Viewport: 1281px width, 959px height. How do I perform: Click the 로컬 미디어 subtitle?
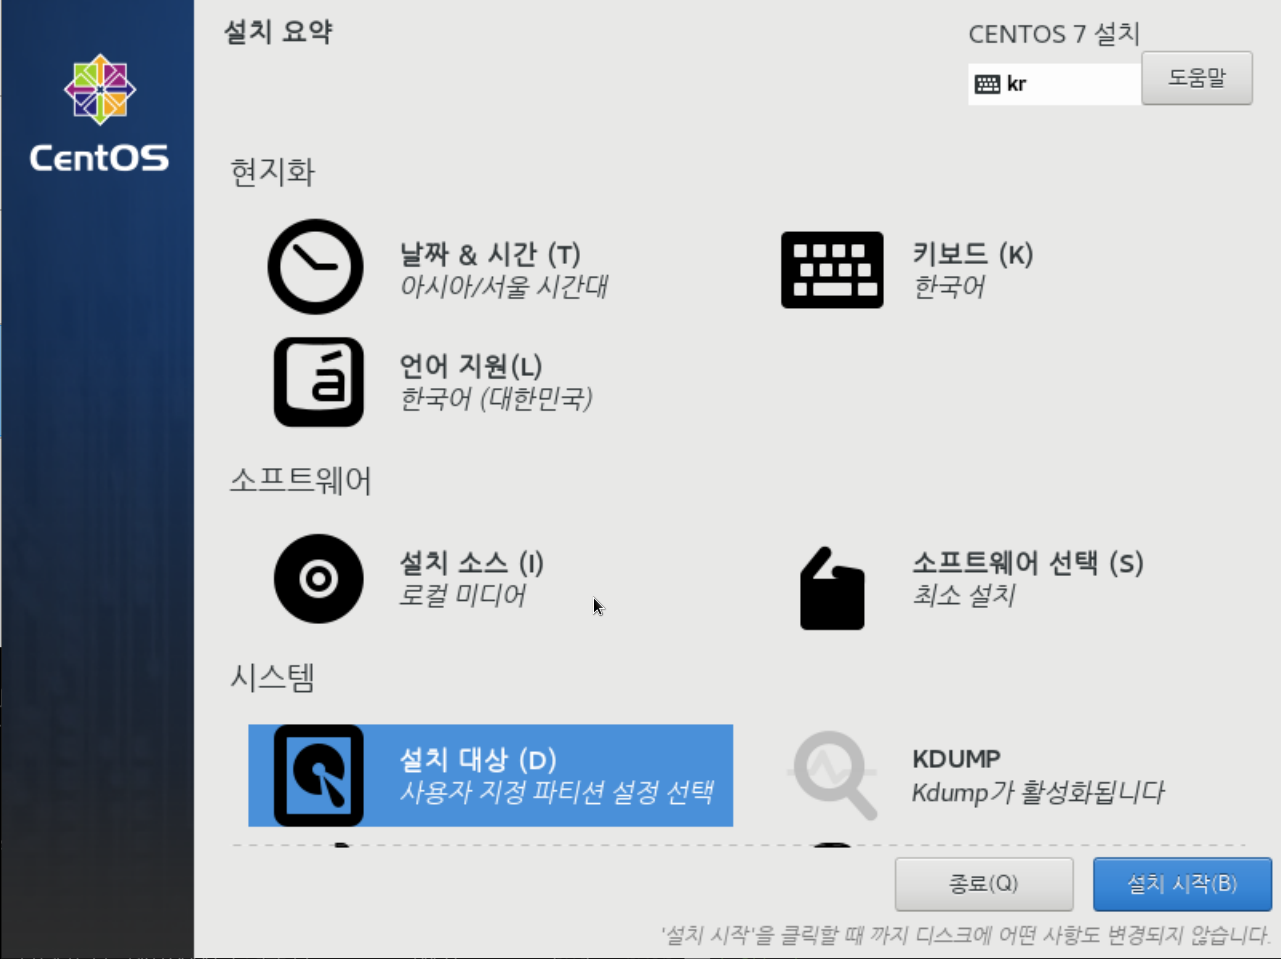click(x=462, y=596)
